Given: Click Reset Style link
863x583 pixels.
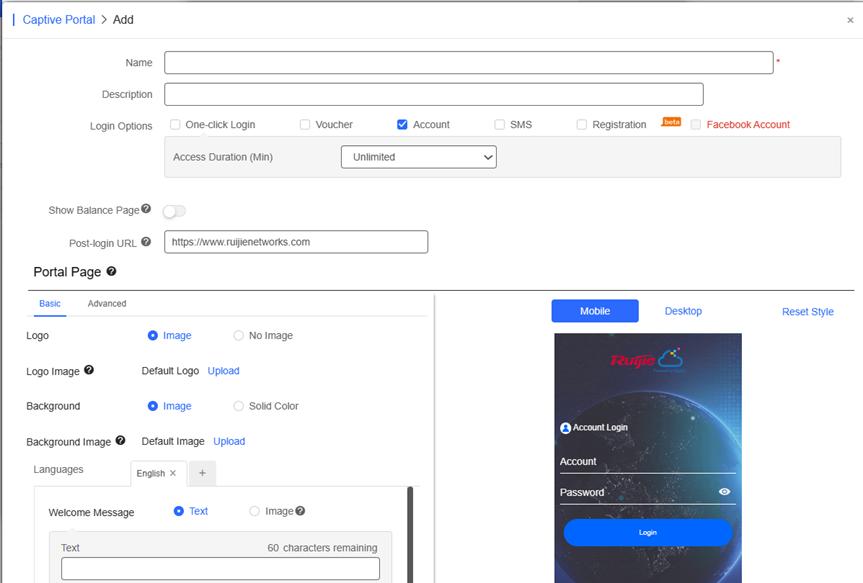Looking at the screenshot, I should point(807,312).
